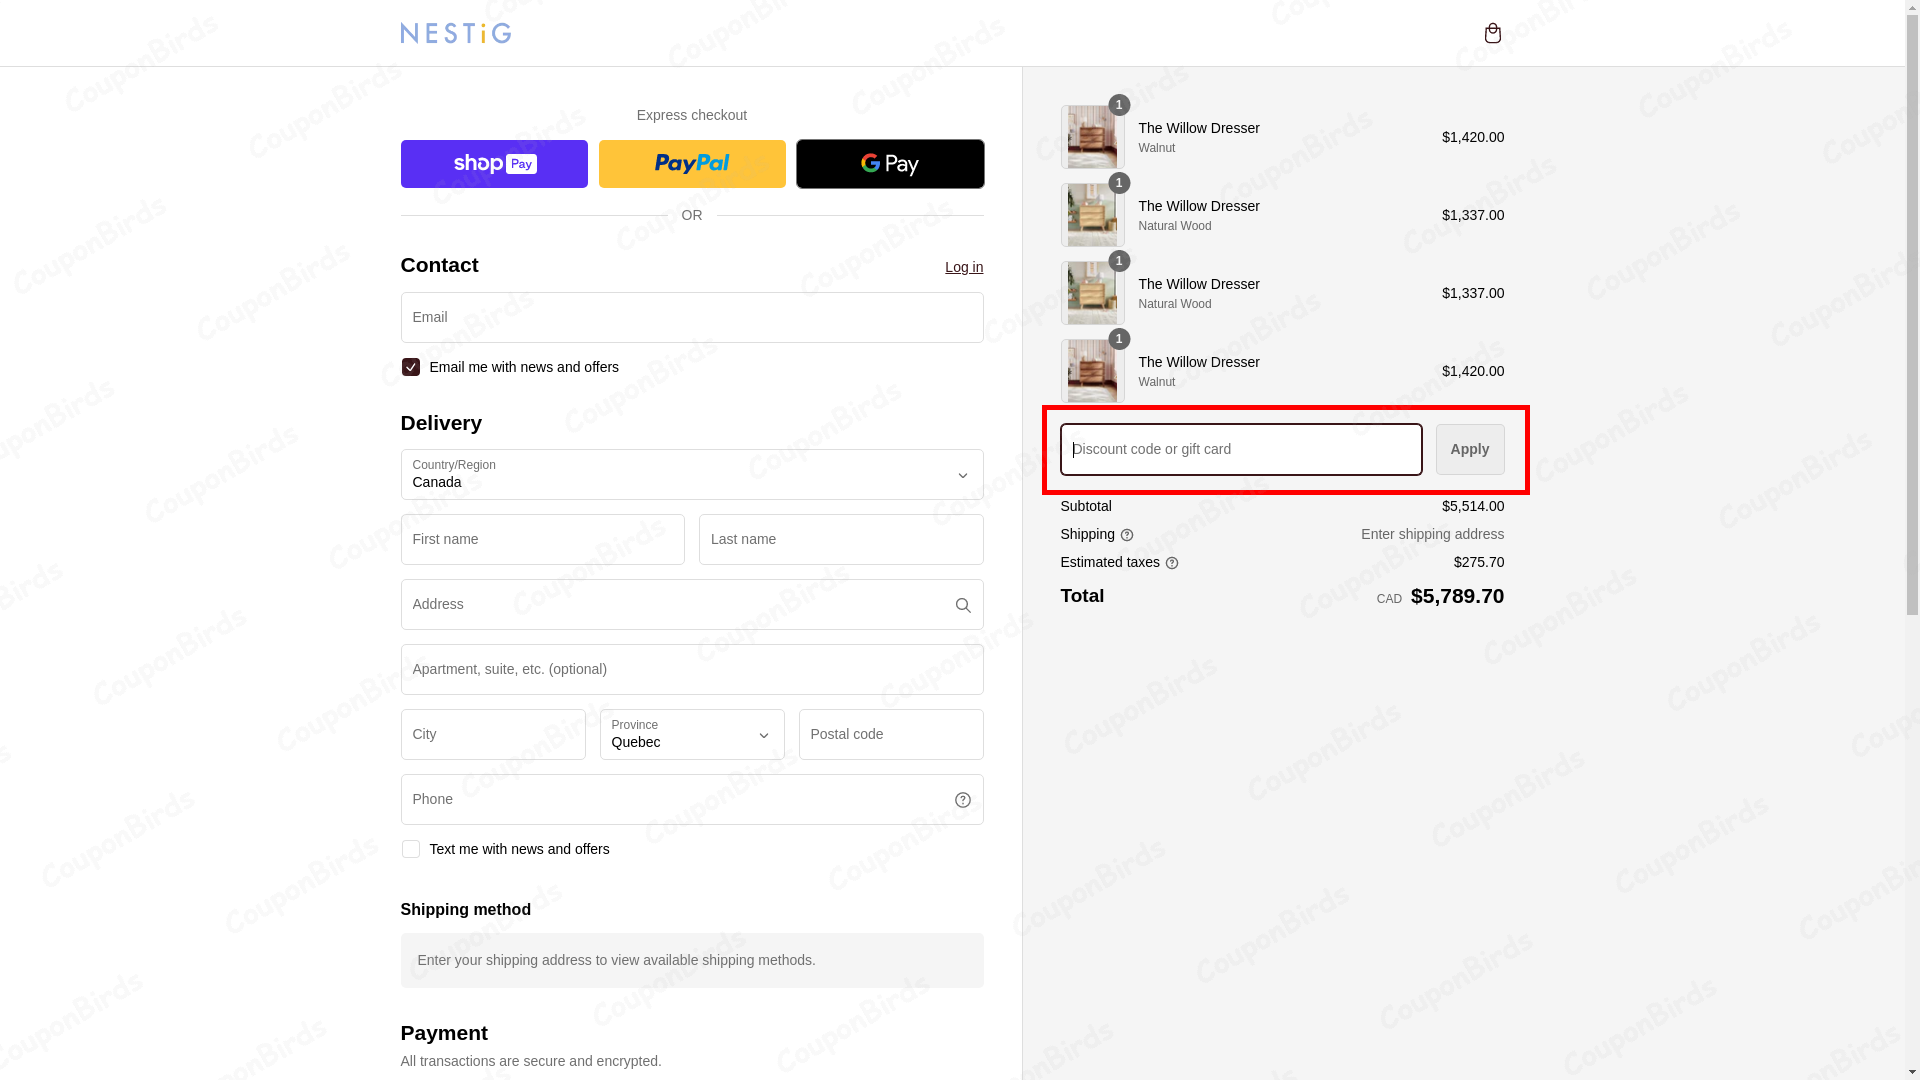1920x1080 pixels.
Task: Open the Log in link
Action: [963, 267]
